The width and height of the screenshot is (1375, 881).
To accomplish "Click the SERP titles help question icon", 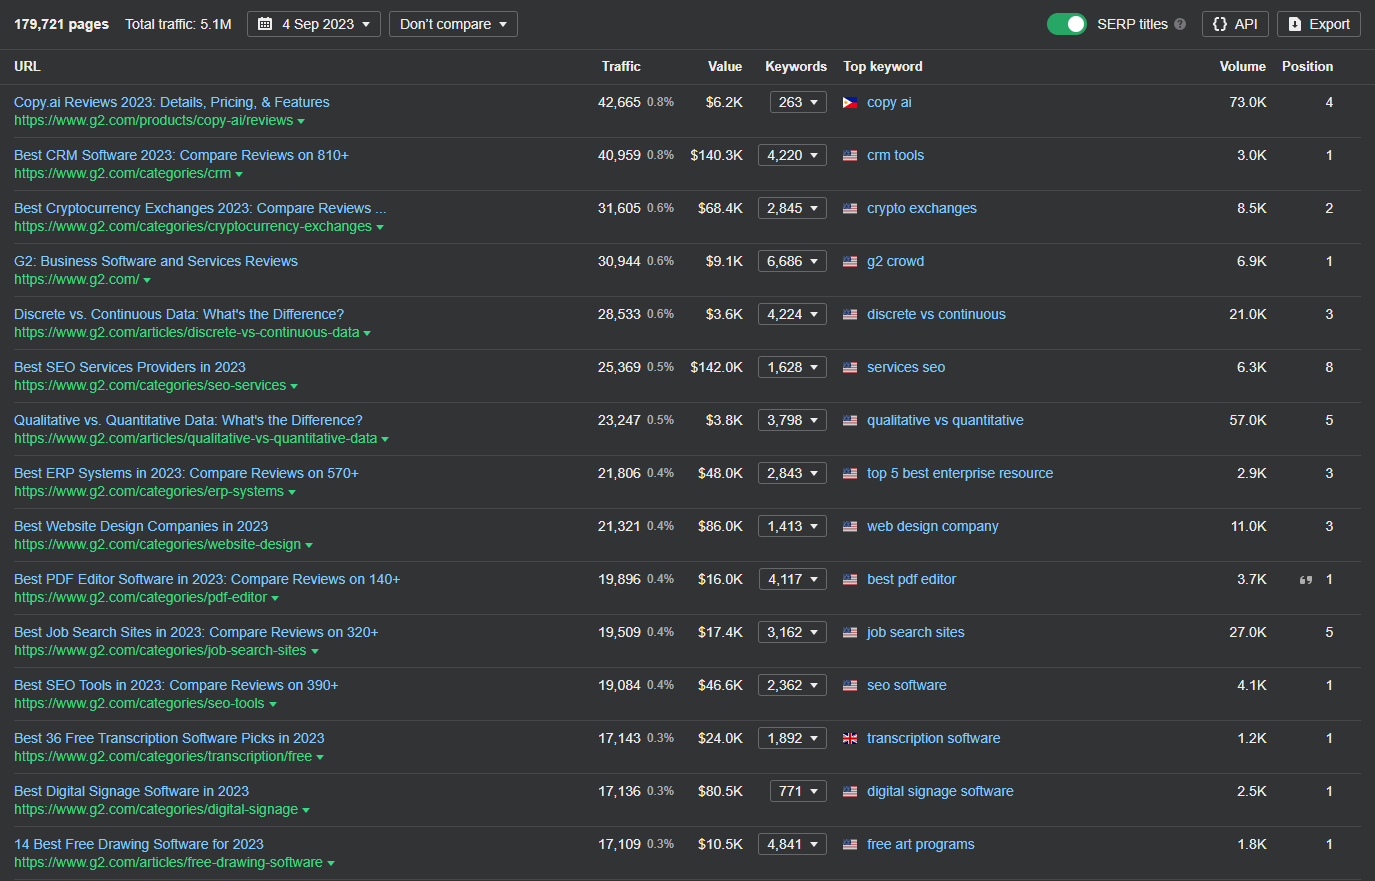I will (x=1180, y=24).
